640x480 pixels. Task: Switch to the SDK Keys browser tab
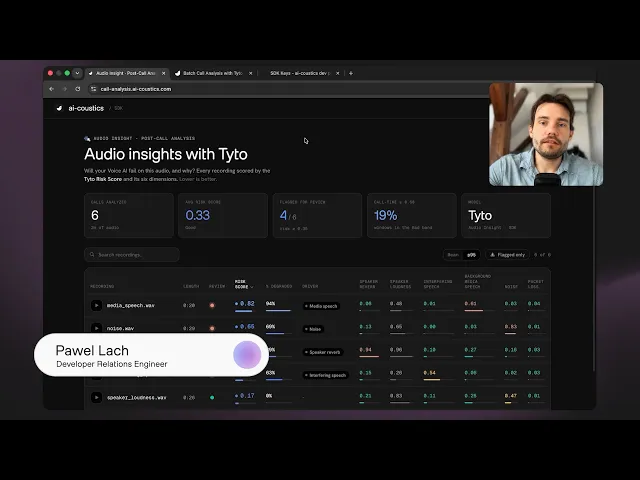click(x=301, y=73)
